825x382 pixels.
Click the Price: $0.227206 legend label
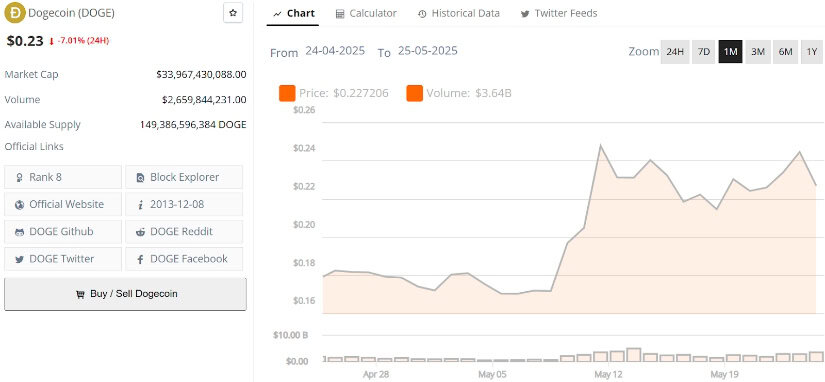344,94
